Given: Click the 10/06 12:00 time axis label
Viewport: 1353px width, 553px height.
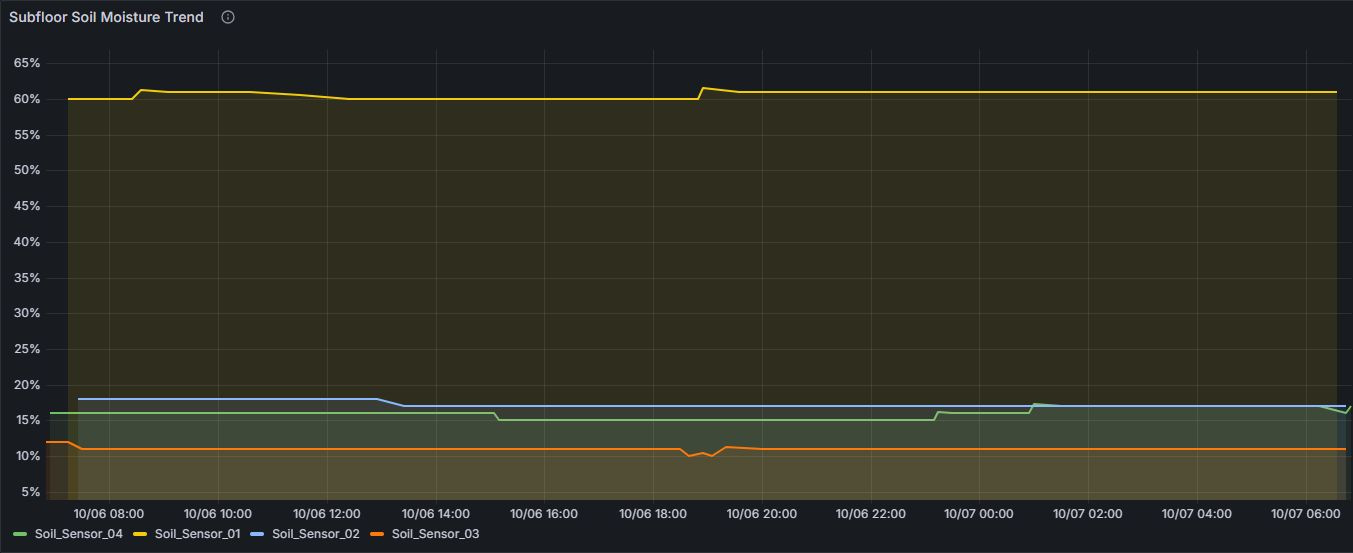Looking at the screenshot, I should (x=327, y=514).
